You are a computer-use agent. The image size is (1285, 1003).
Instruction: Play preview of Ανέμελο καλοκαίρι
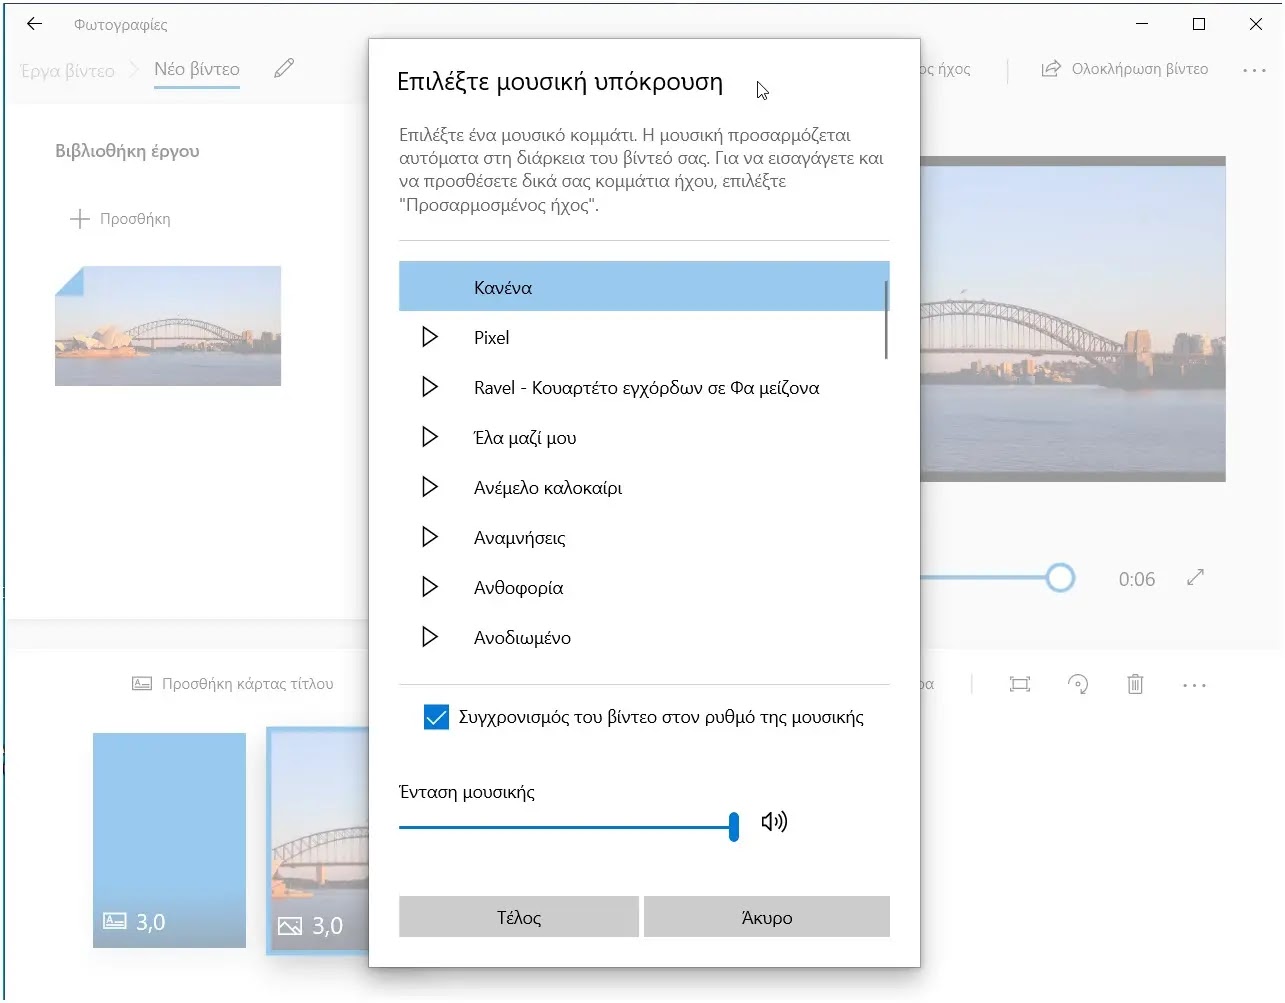(x=430, y=487)
